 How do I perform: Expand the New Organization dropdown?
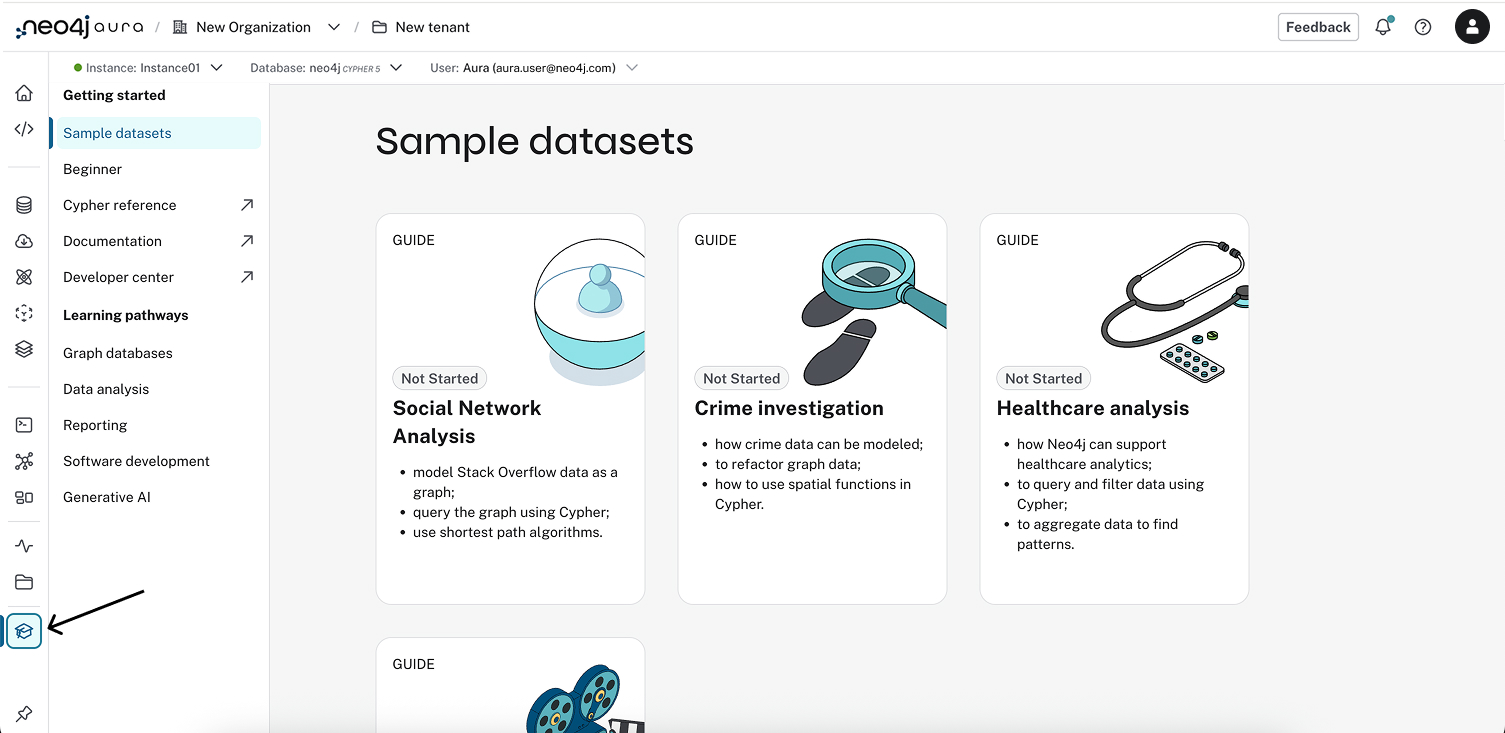333,27
